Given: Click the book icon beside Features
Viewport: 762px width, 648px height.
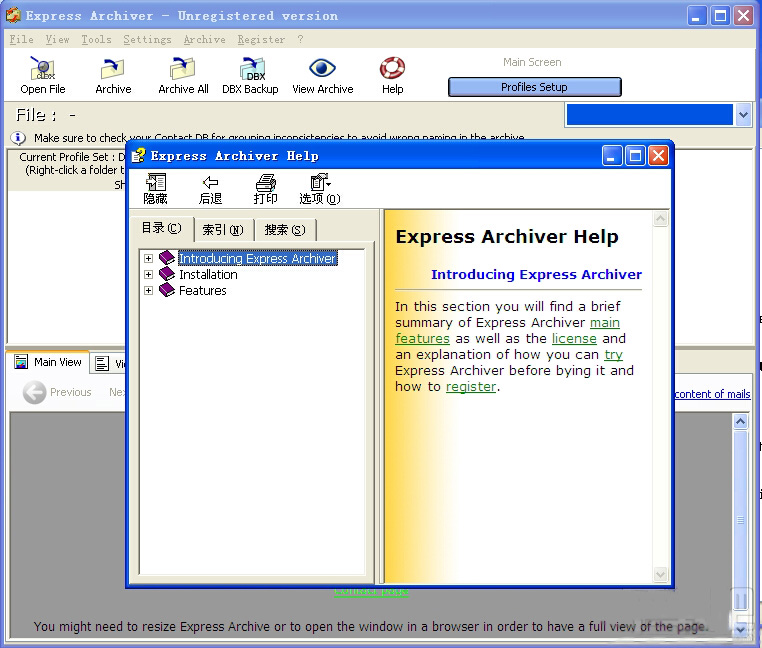Looking at the screenshot, I should (x=167, y=290).
